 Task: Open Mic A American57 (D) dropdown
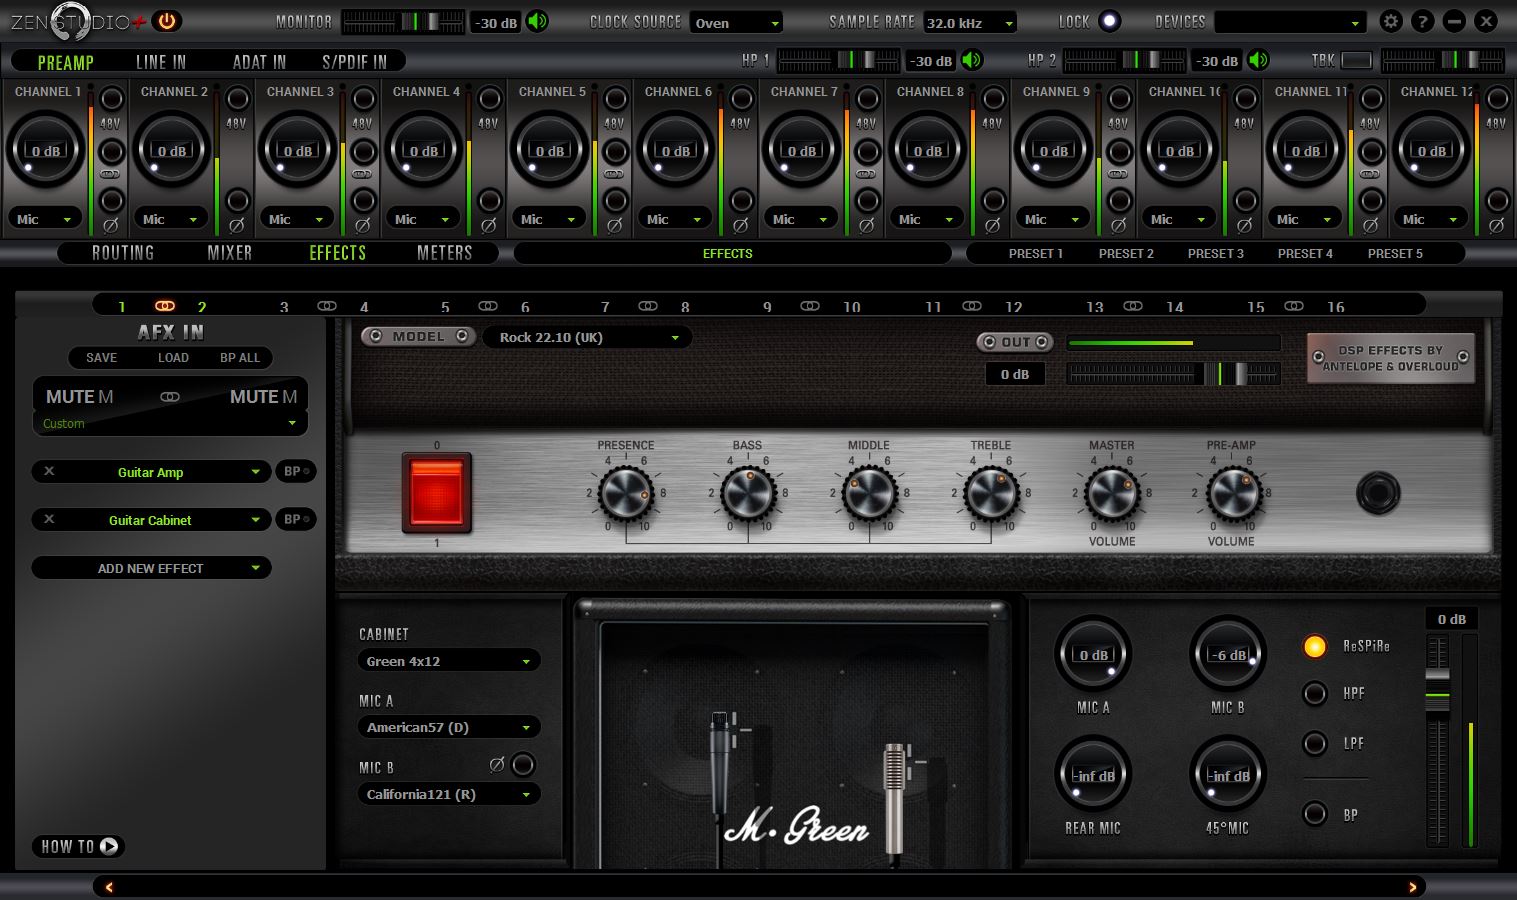(448, 727)
